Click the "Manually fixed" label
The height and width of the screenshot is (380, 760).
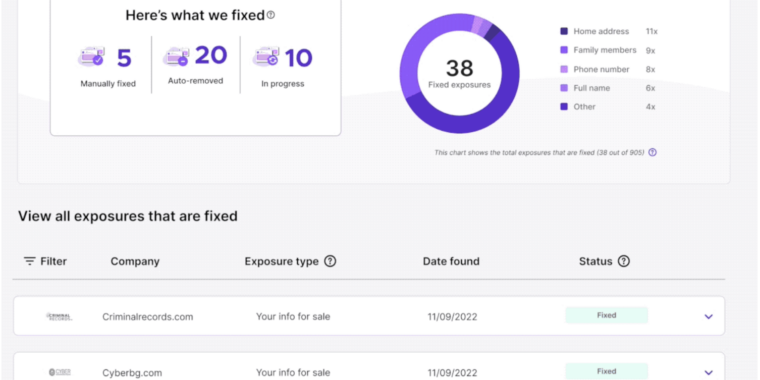click(108, 84)
